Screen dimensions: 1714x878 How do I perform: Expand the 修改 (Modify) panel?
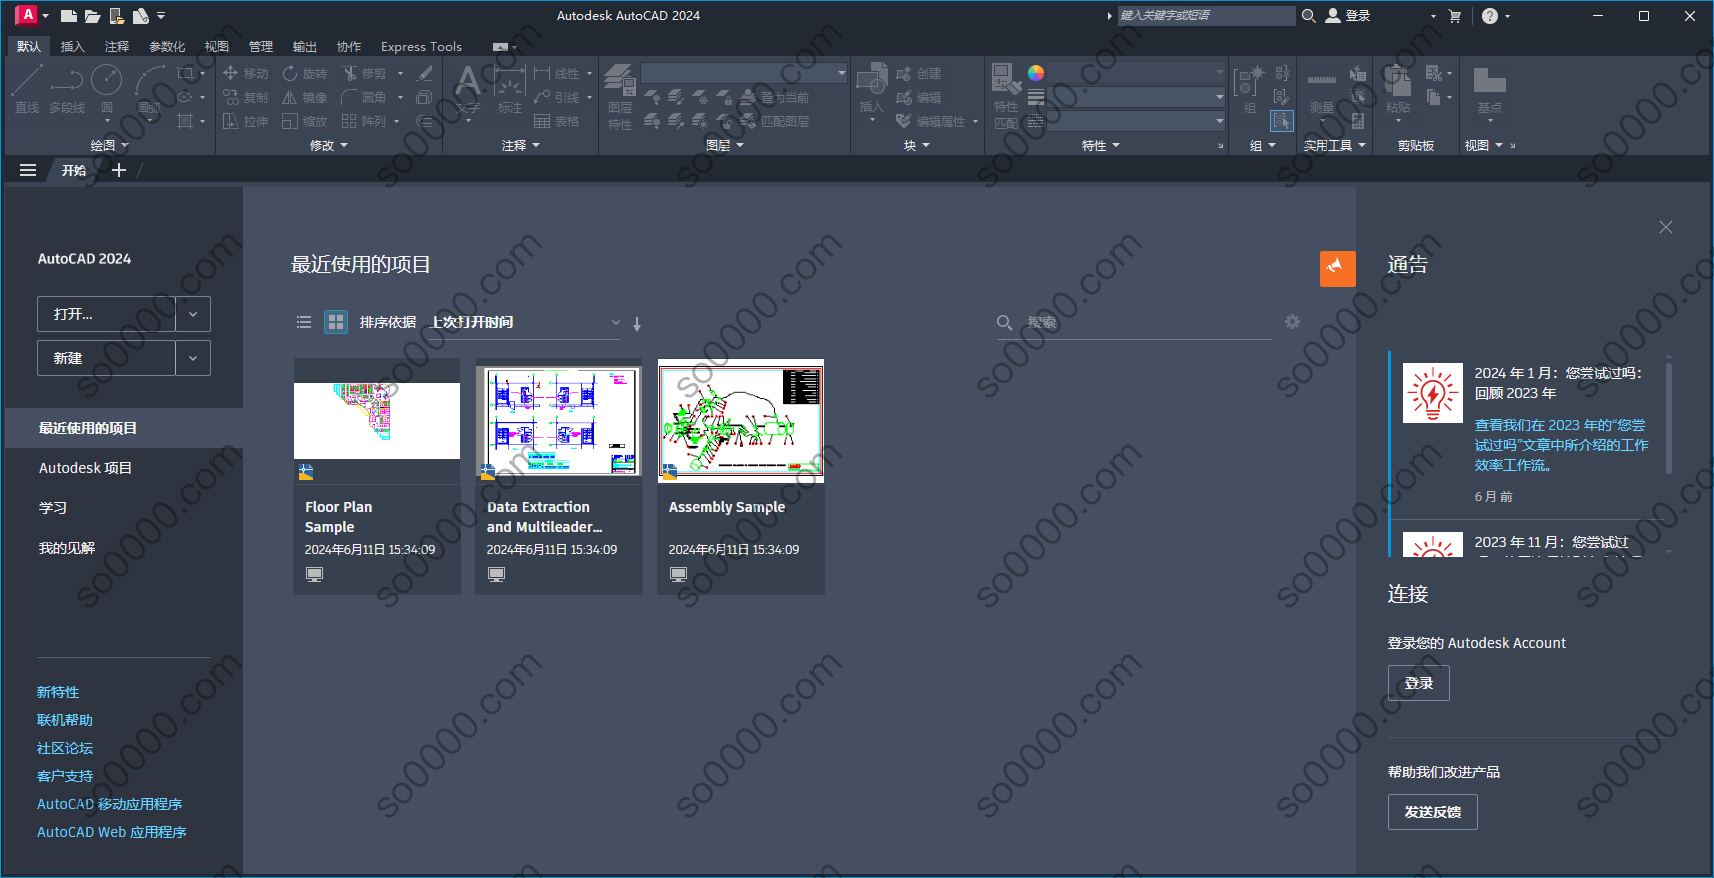coord(329,146)
